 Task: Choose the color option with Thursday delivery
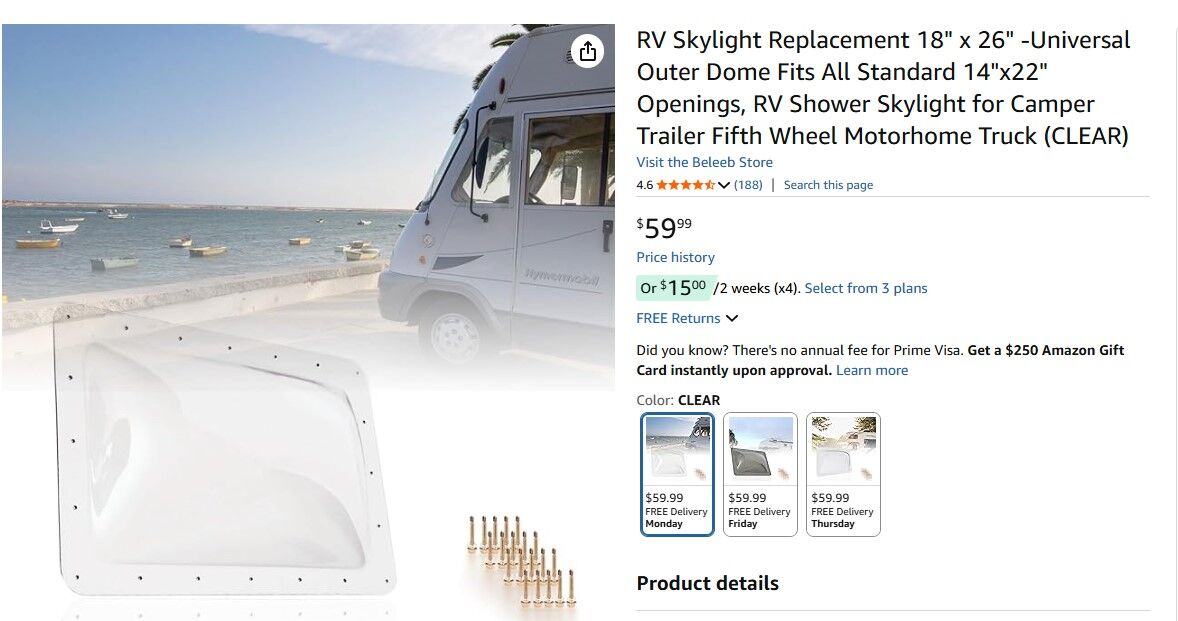843,474
